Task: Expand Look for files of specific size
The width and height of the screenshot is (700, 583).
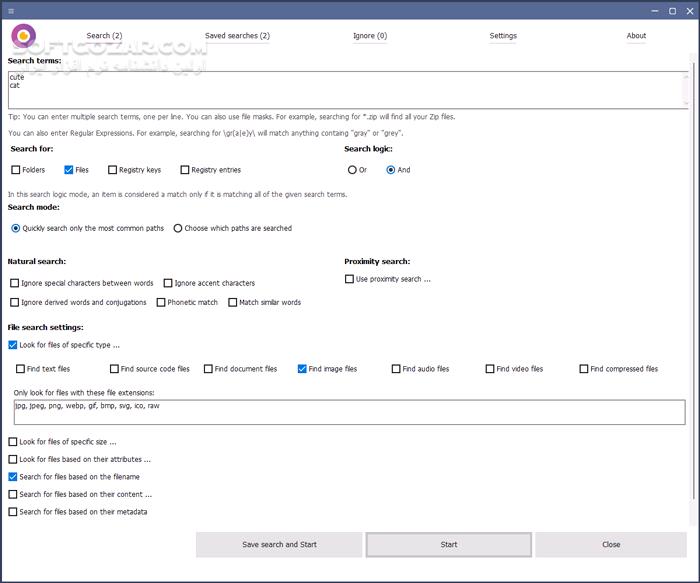Action: click(x=13, y=442)
